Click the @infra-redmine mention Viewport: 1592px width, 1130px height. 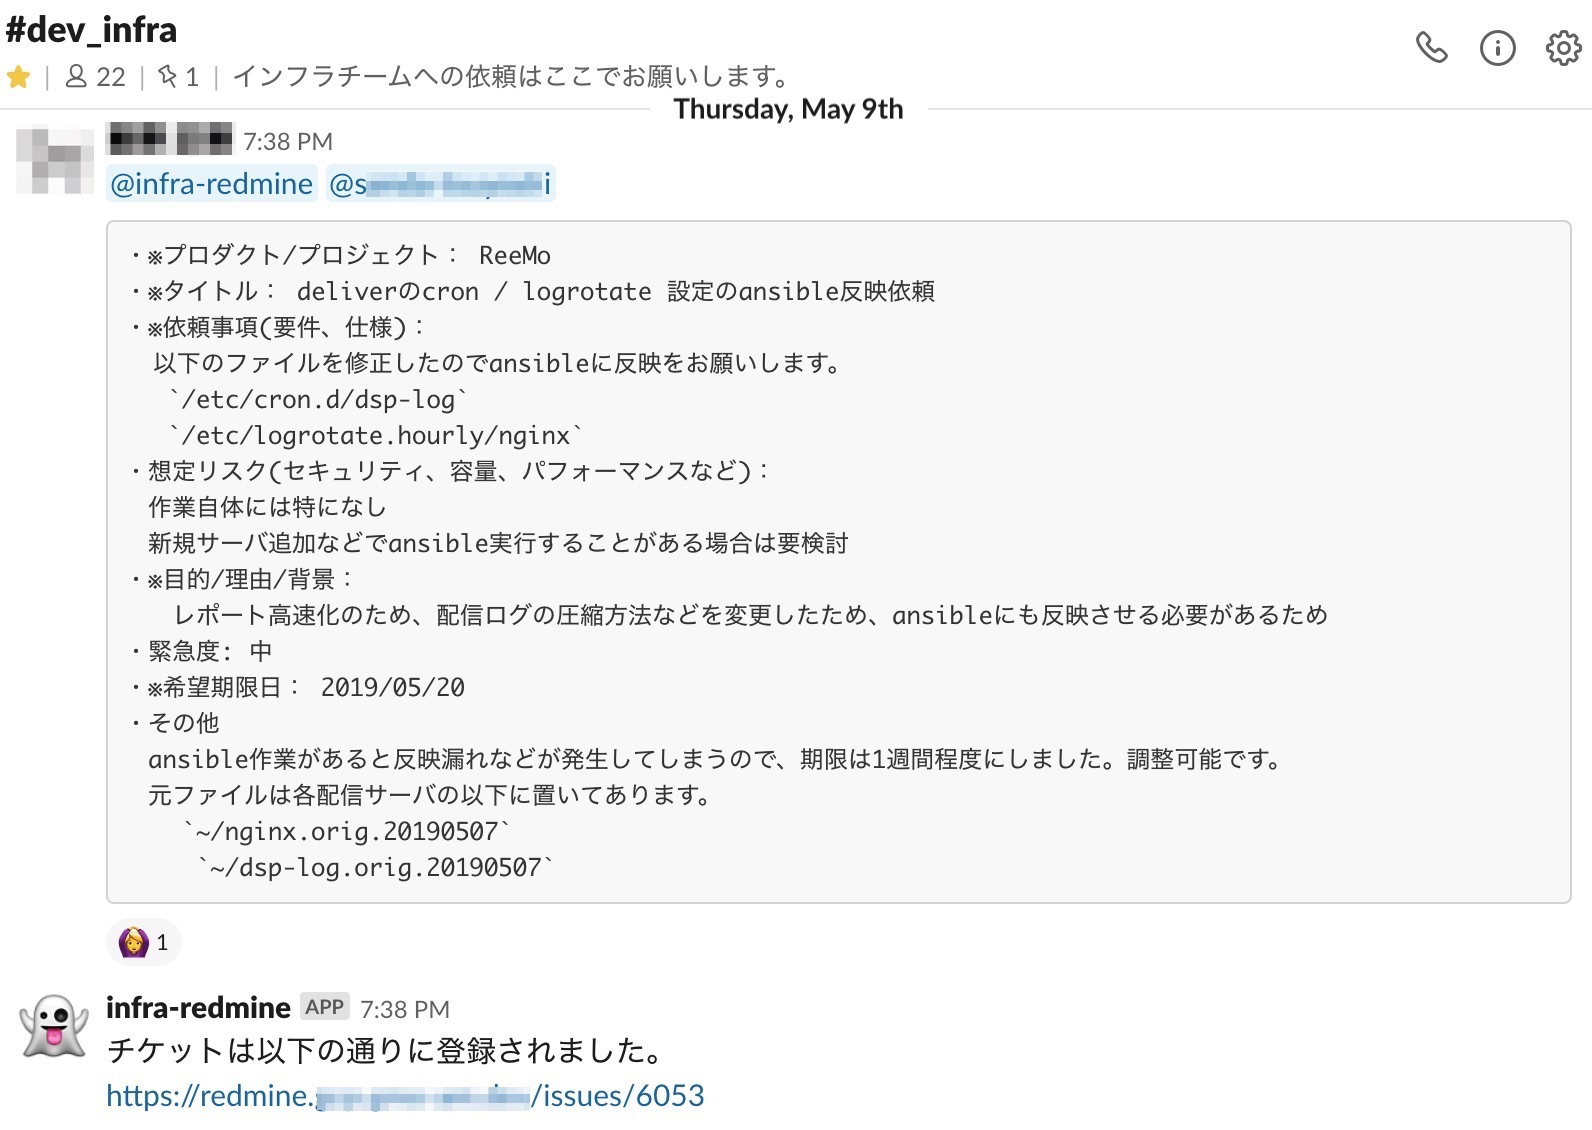pyautogui.click(x=212, y=184)
